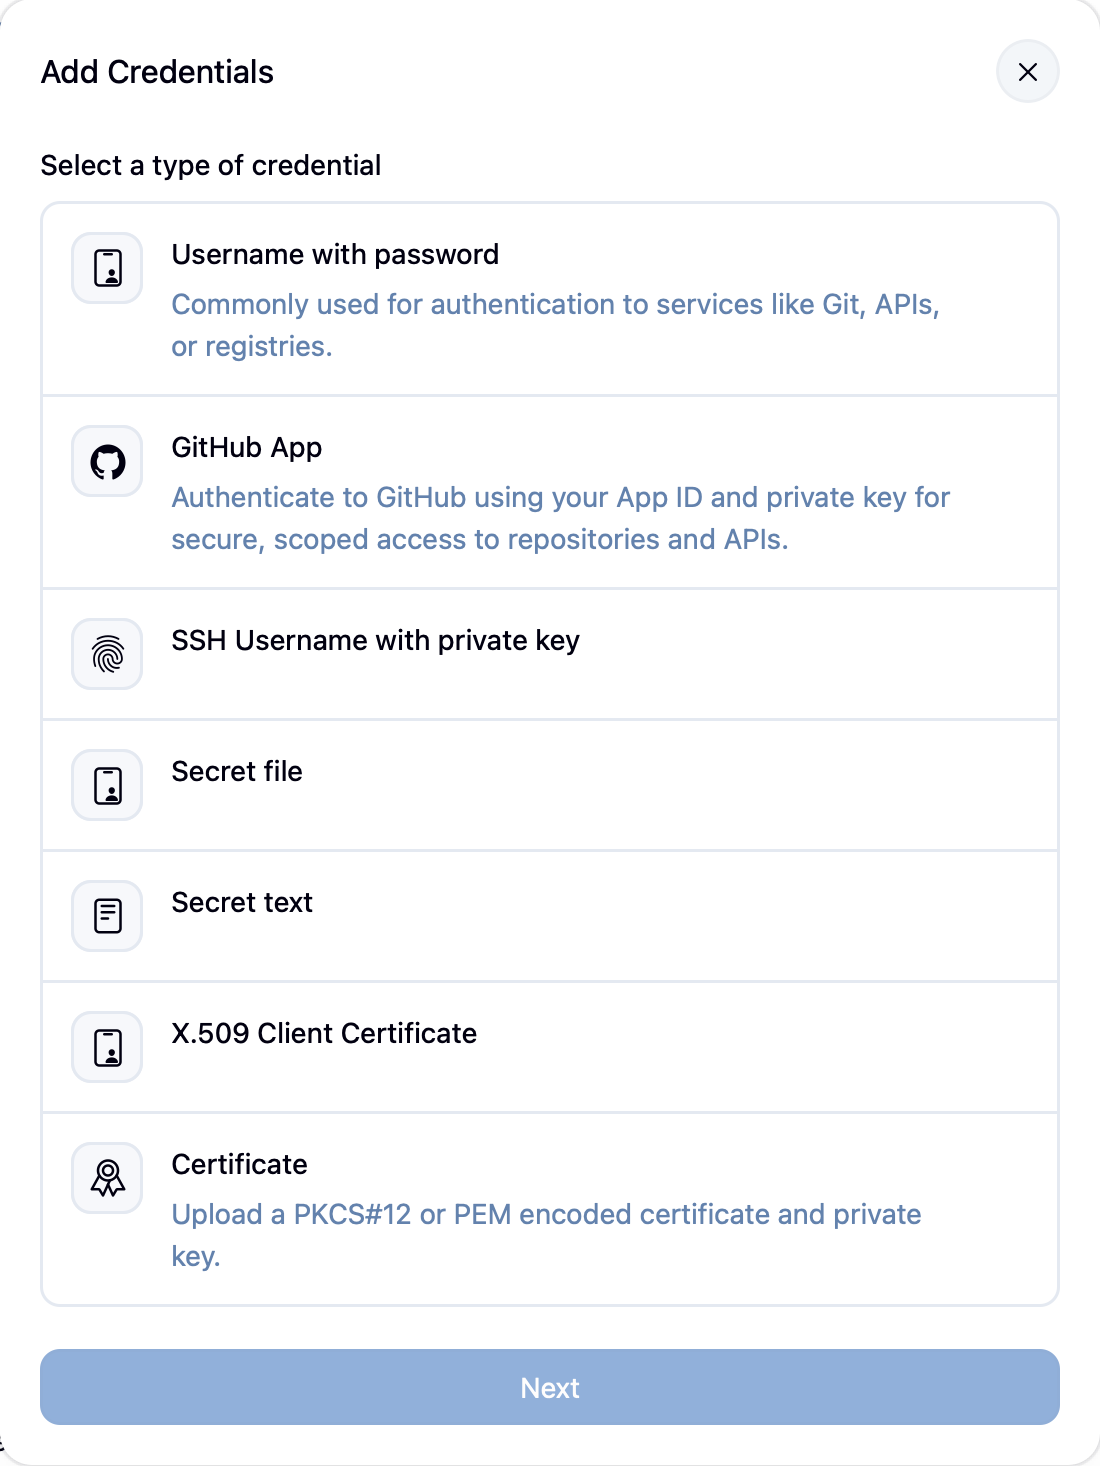Click the GitHub App description text
The image size is (1100, 1466).
(x=561, y=518)
